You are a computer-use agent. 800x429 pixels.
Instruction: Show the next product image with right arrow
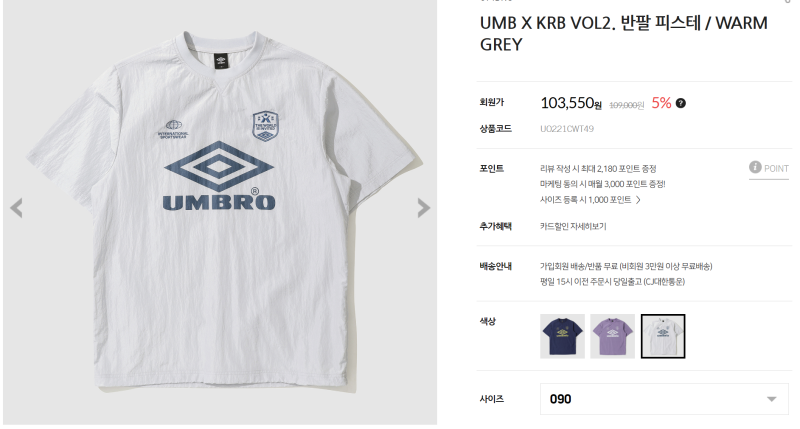pos(423,208)
